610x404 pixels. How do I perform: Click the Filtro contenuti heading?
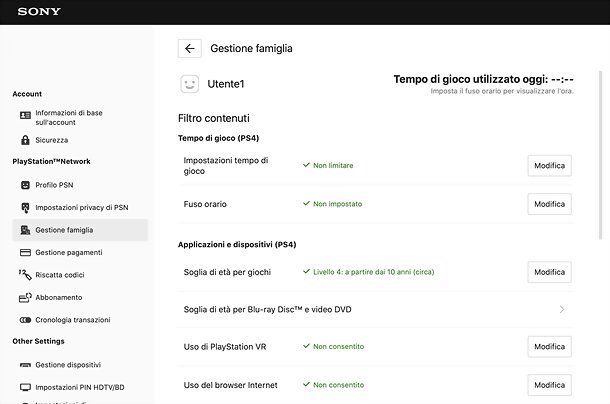click(214, 118)
